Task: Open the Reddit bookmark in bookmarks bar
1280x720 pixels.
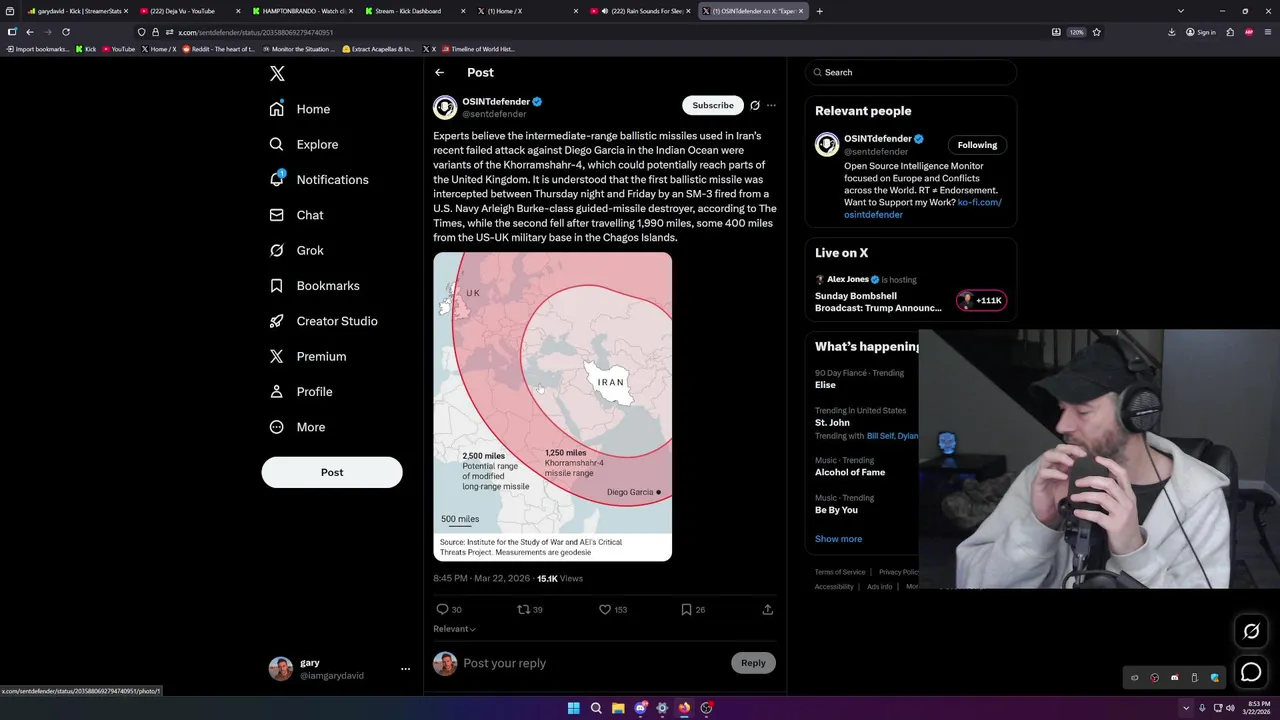Action: 219,48
